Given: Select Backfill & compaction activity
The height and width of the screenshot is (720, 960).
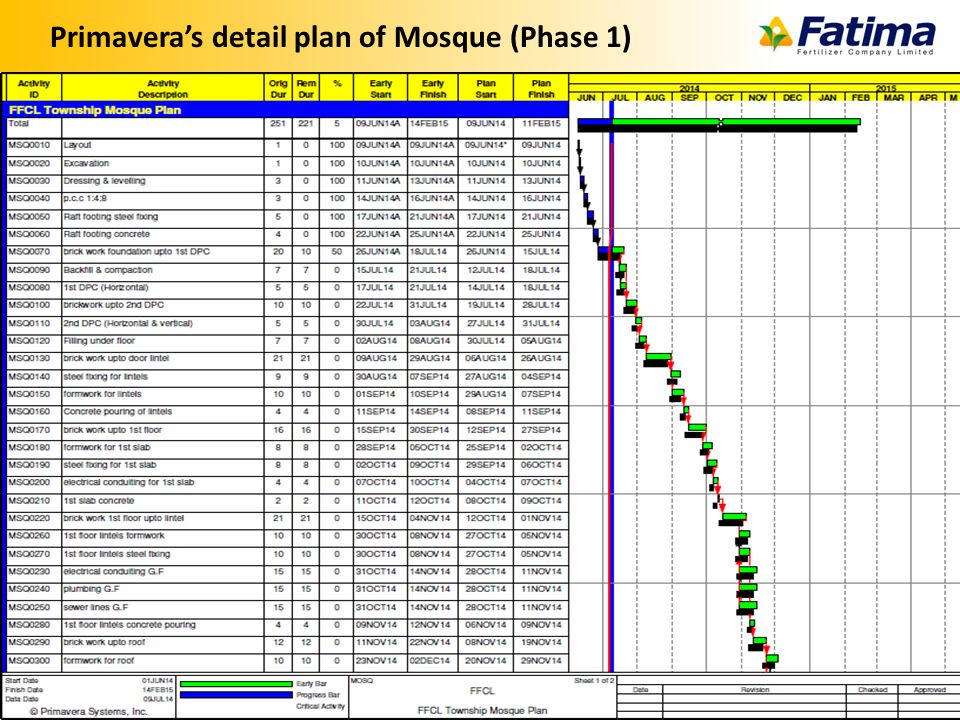Looking at the screenshot, I should click(x=287, y=270).
